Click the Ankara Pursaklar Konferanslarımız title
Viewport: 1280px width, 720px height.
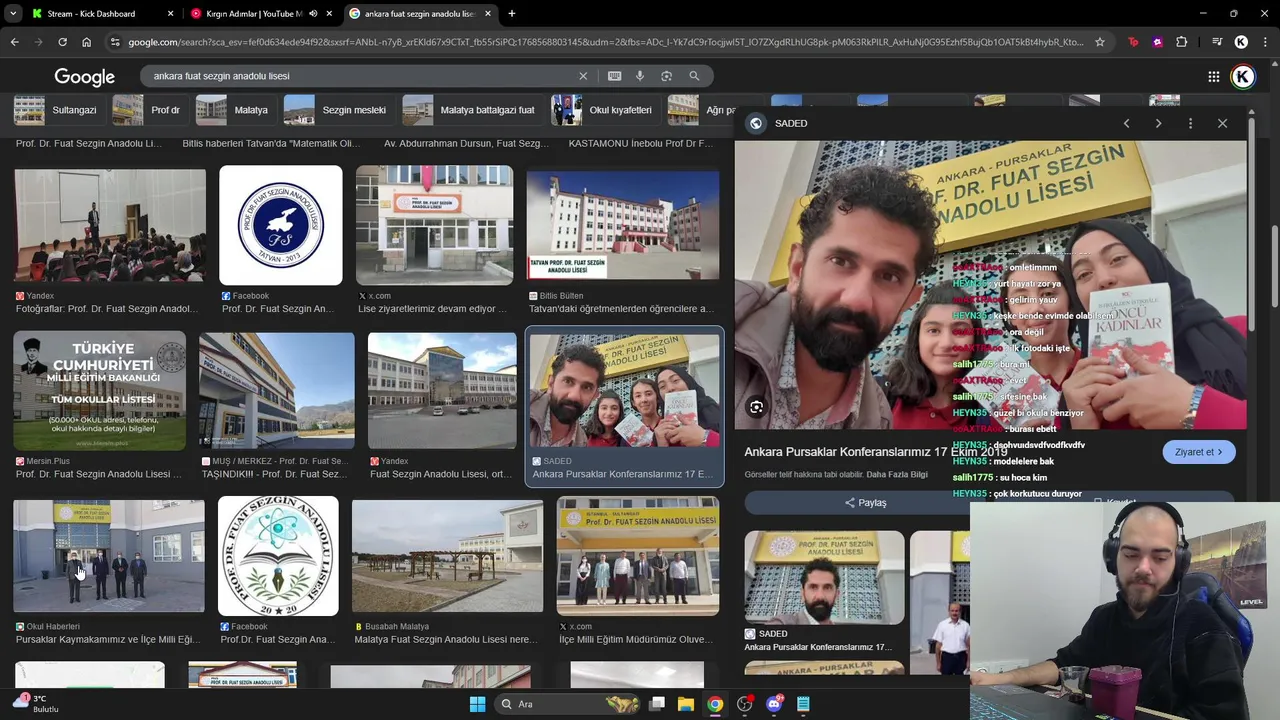pos(875,452)
